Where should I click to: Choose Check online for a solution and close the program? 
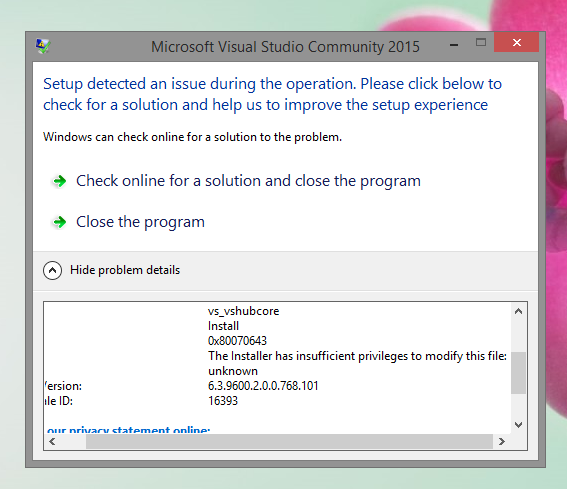point(248,181)
